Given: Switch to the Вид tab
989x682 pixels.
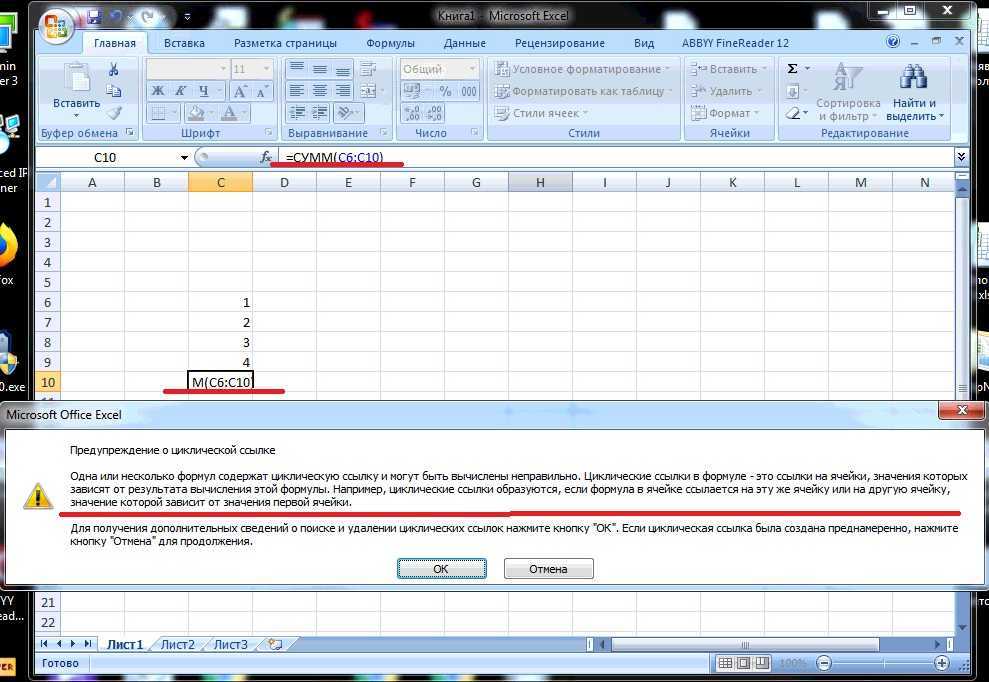Looking at the screenshot, I should tap(644, 43).
